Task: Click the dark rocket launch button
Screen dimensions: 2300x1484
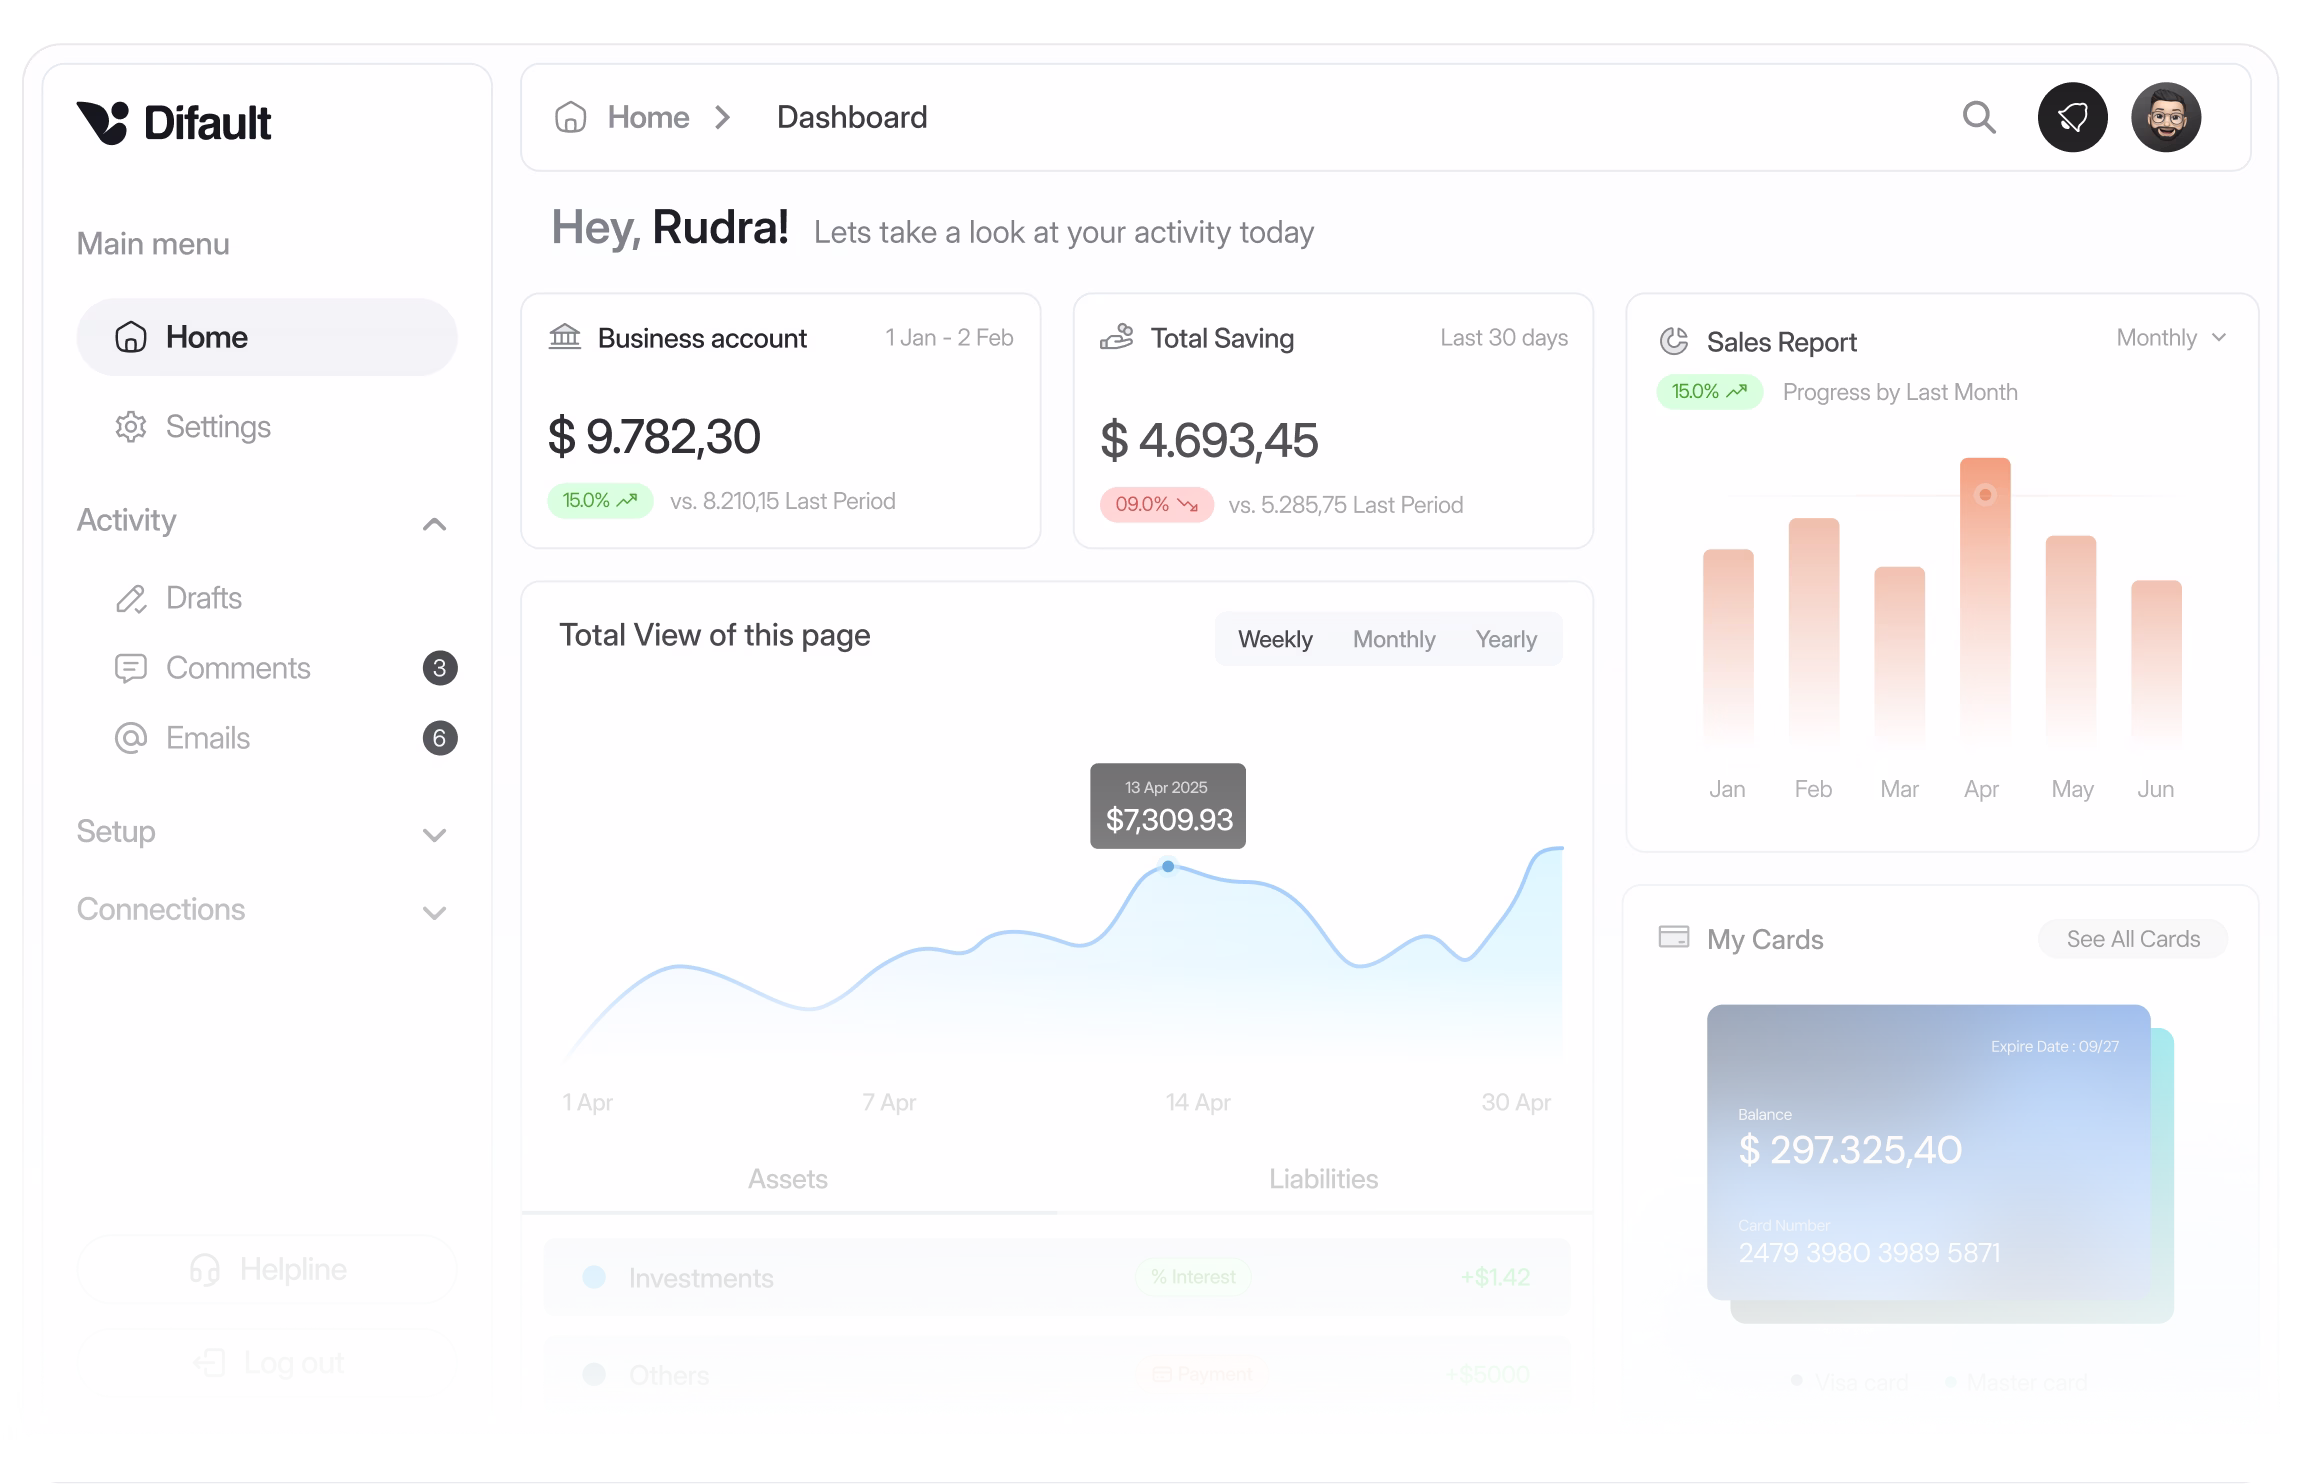Action: click(x=2072, y=117)
